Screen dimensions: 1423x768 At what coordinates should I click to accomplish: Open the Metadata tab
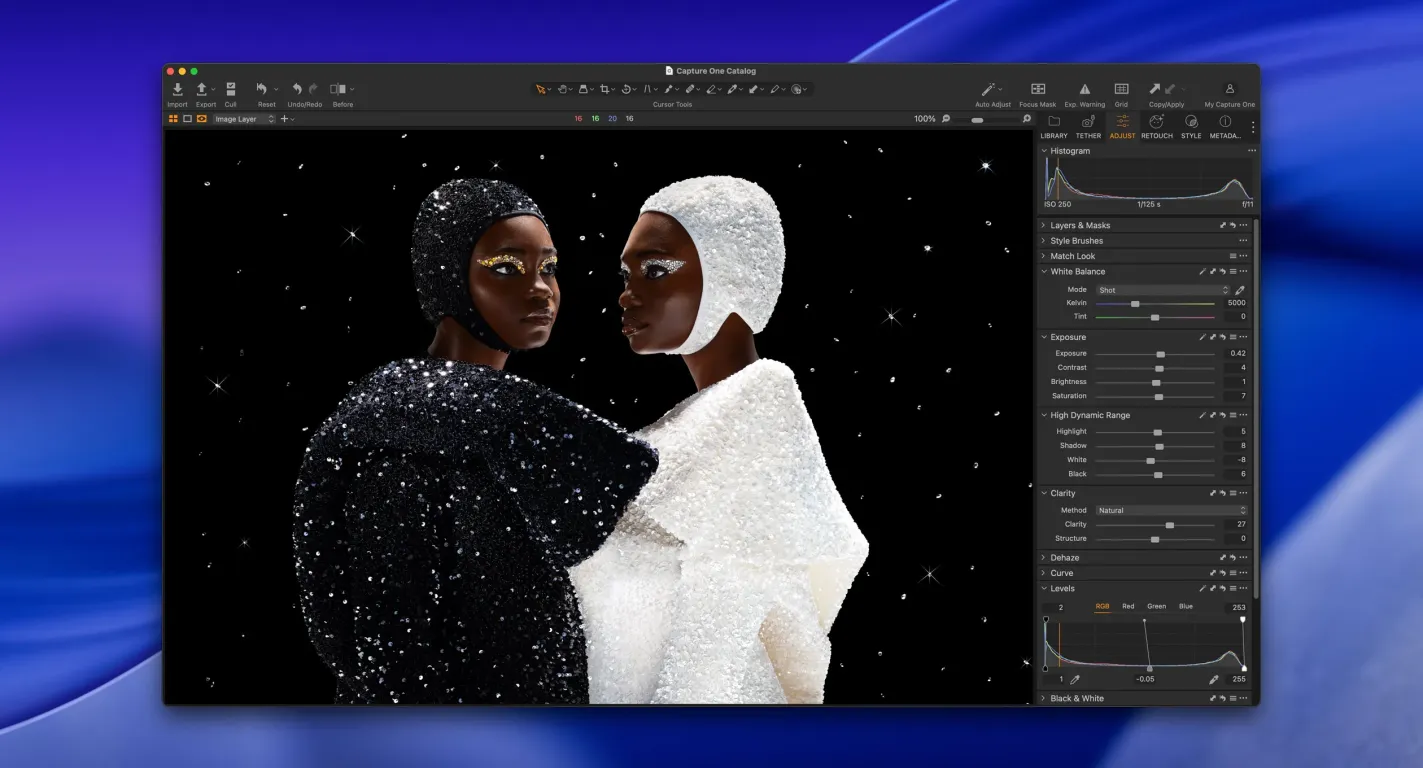pos(1225,122)
